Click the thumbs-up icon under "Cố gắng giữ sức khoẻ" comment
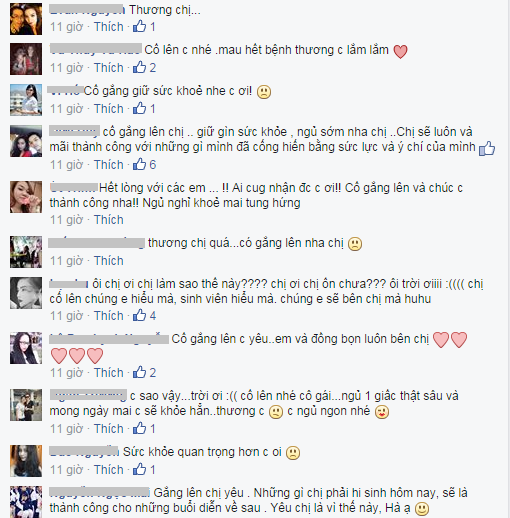Screen dimensions: 510x518 pos(139,108)
